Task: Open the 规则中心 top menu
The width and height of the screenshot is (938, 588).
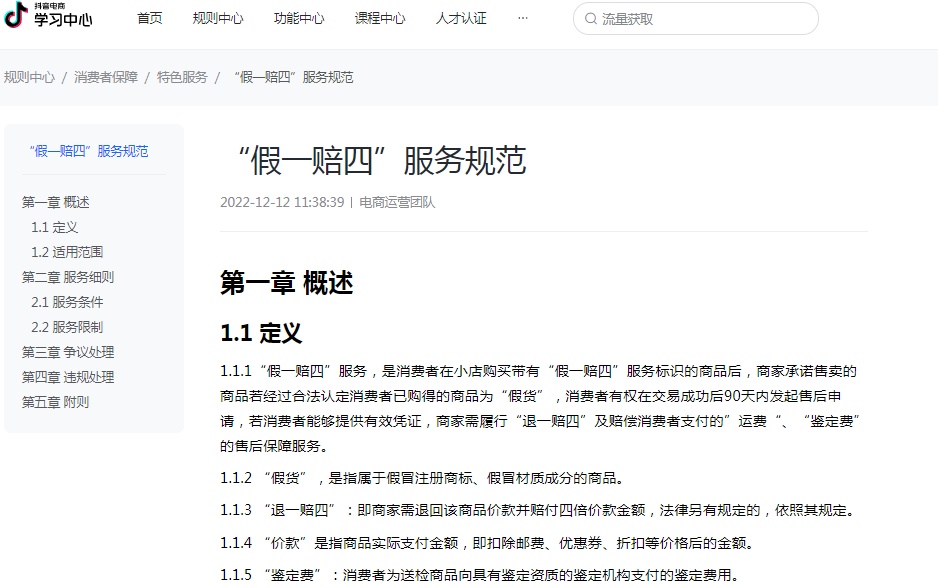Action: pyautogui.click(x=217, y=19)
